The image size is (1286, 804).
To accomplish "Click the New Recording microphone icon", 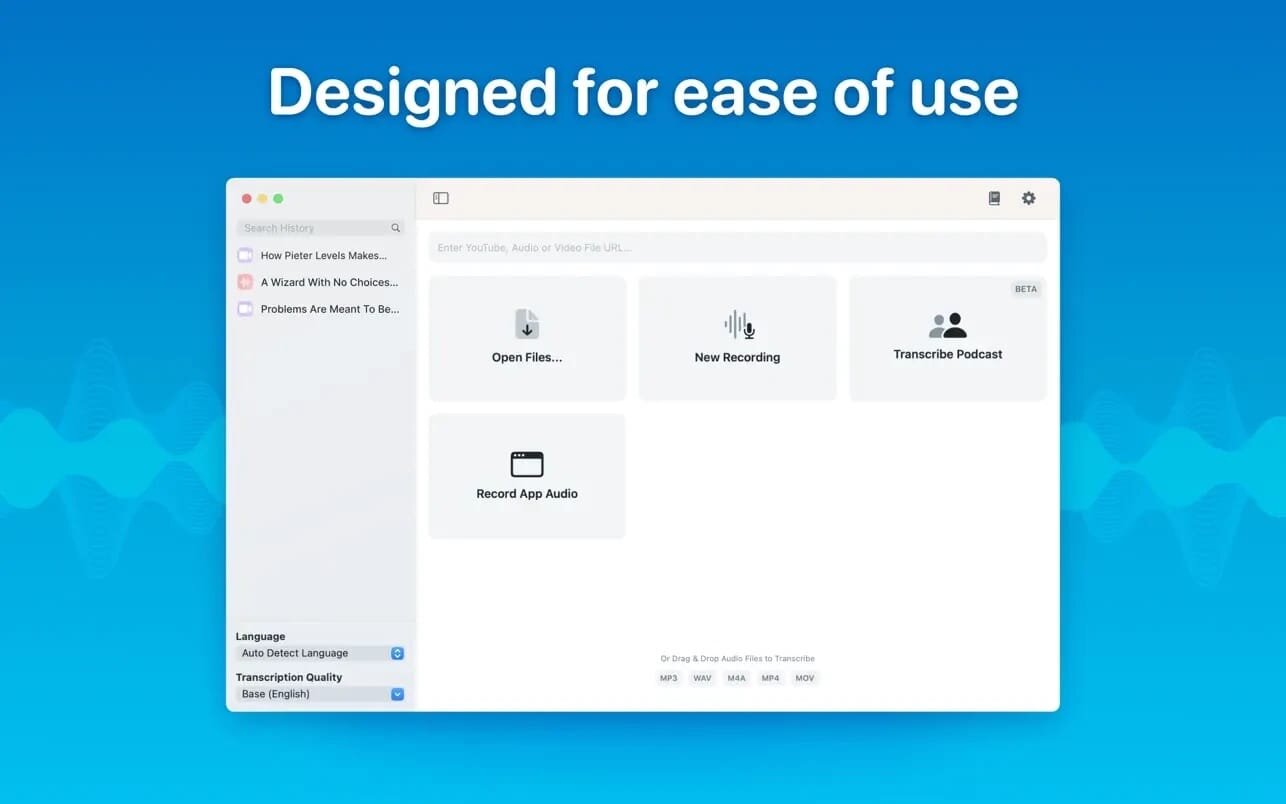I will click(x=738, y=324).
